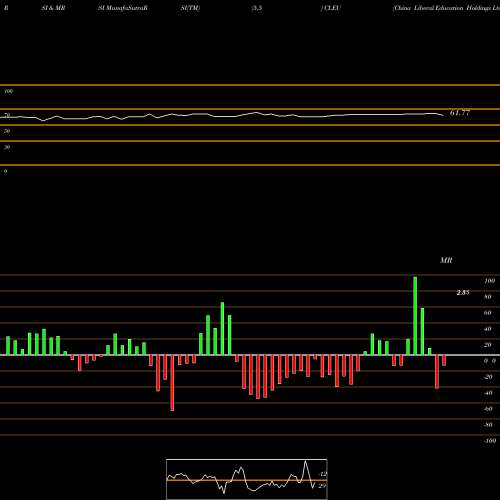Click the longest red MR histogram bar
This screenshot has width=500, height=500.
click(172, 383)
